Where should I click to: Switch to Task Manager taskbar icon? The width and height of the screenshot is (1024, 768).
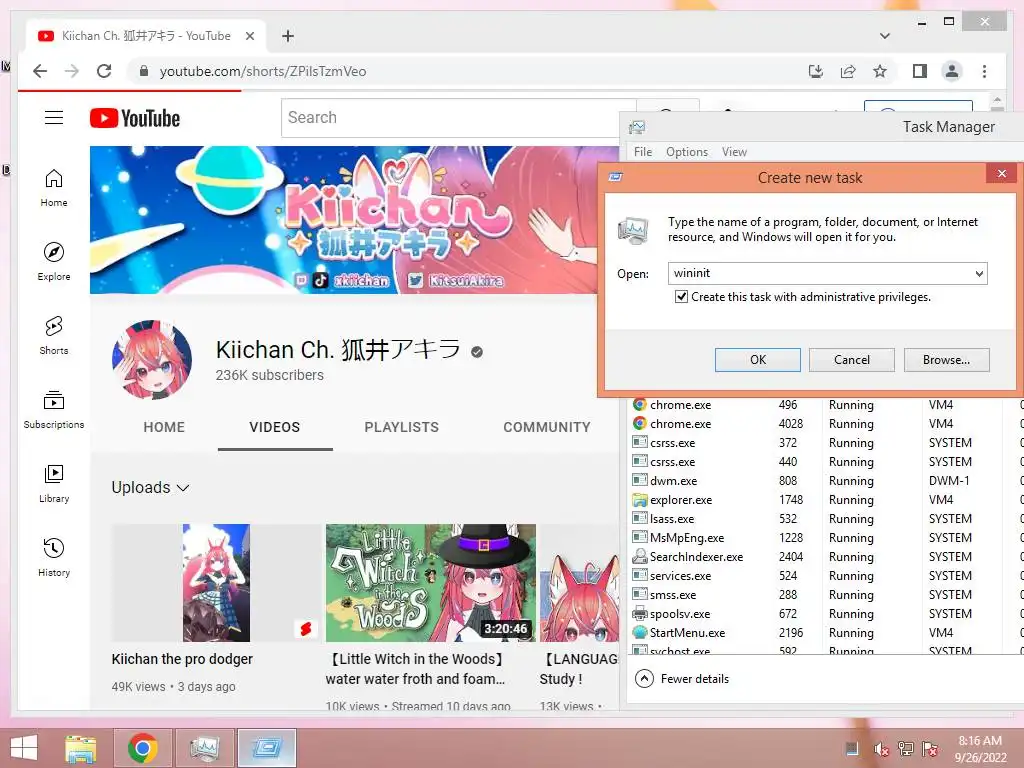pos(204,748)
